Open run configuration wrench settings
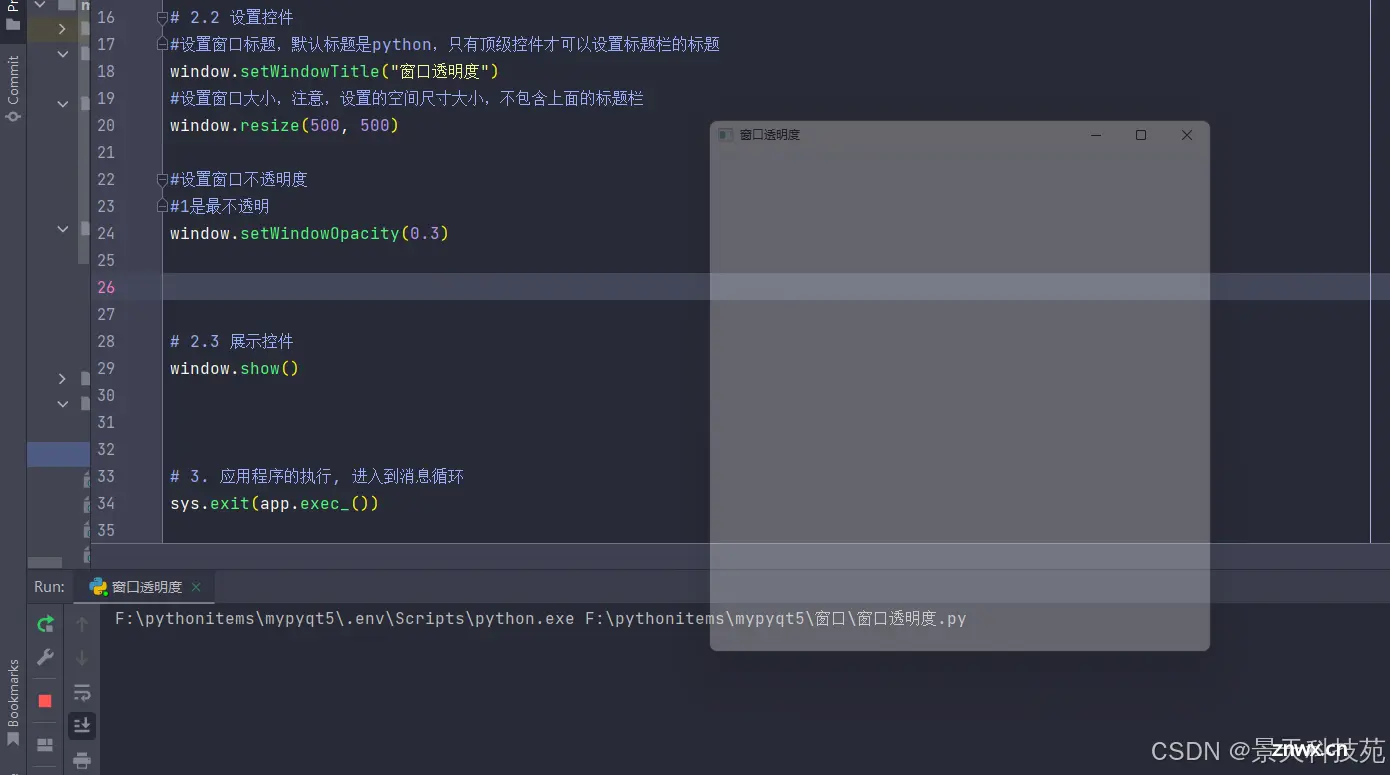Image resolution: width=1390 pixels, height=775 pixels. [x=45, y=657]
